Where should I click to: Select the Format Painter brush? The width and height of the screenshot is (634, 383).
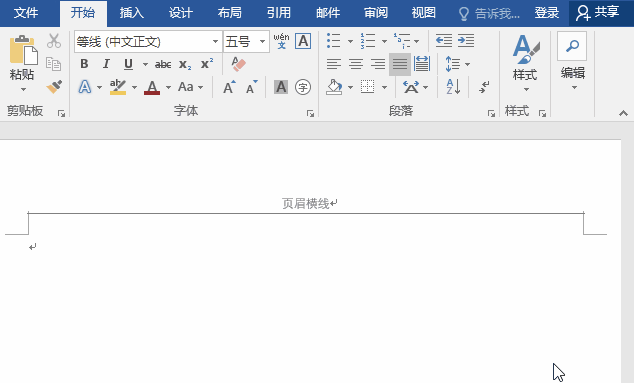54,87
